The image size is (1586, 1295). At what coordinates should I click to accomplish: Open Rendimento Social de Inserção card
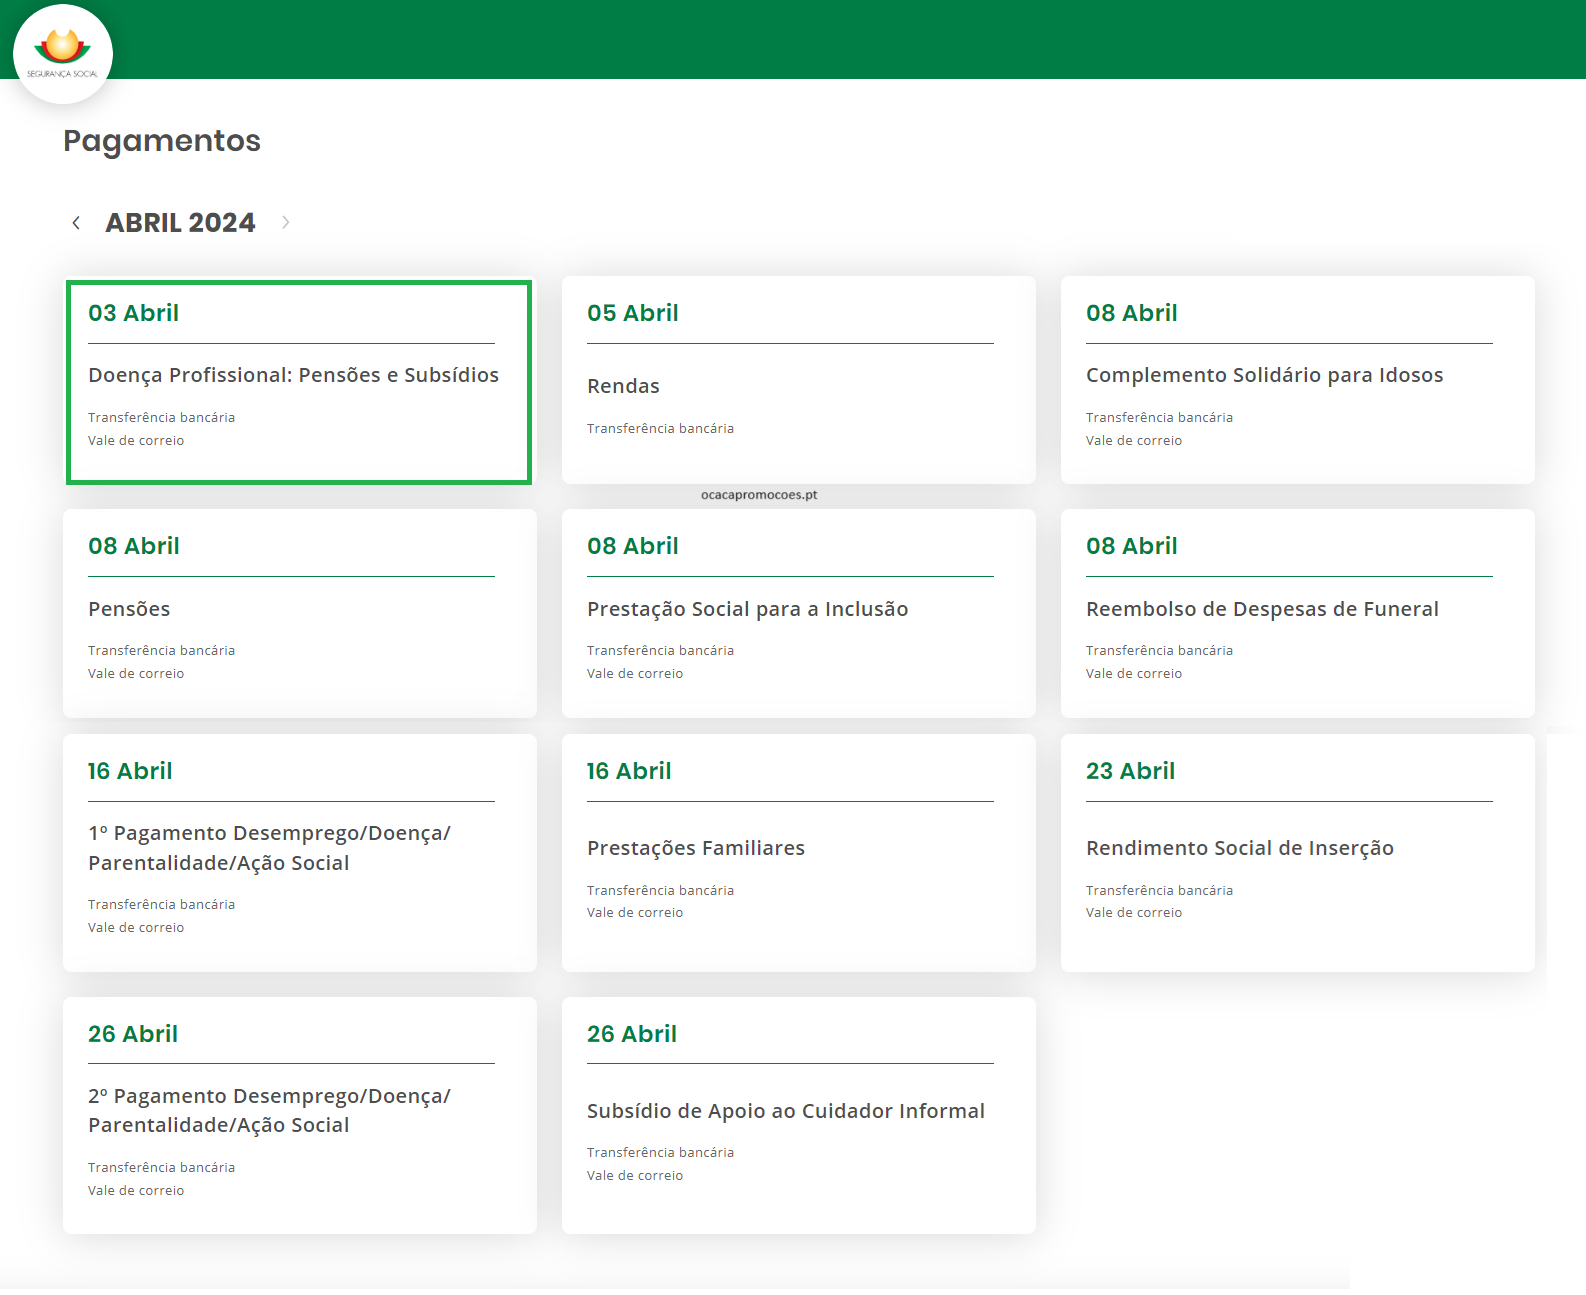pos(1239,849)
